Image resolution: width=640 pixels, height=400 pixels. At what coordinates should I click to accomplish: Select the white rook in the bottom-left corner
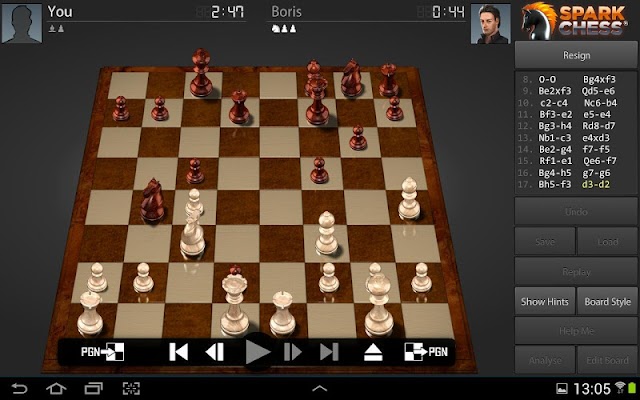[90, 314]
